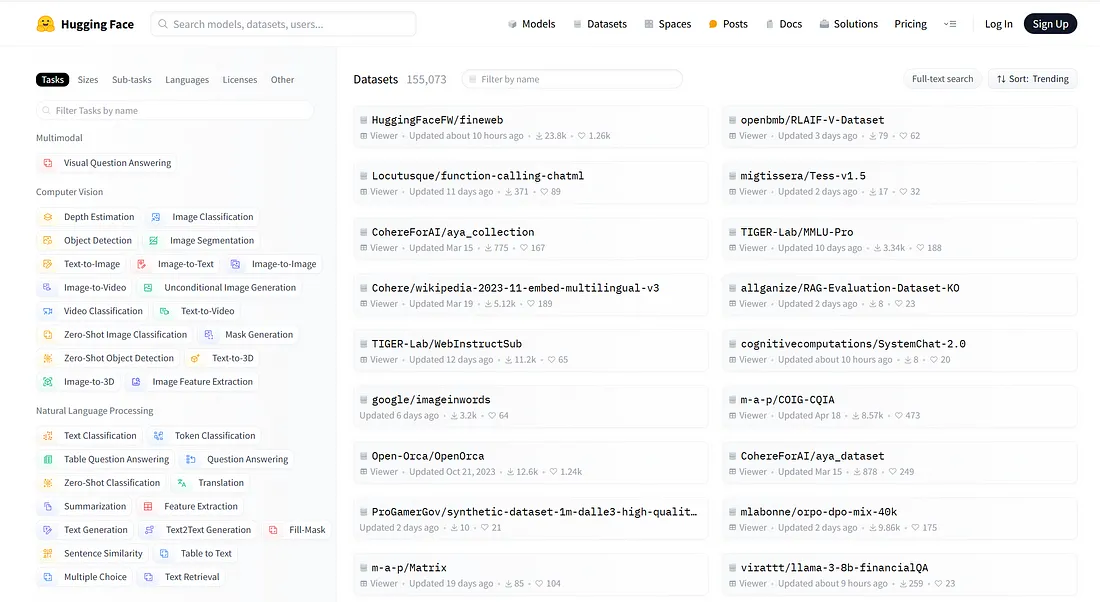Image resolution: width=1100 pixels, height=602 pixels.
Task: Open the Sort: Trending dropdown
Action: coord(1033,79)
